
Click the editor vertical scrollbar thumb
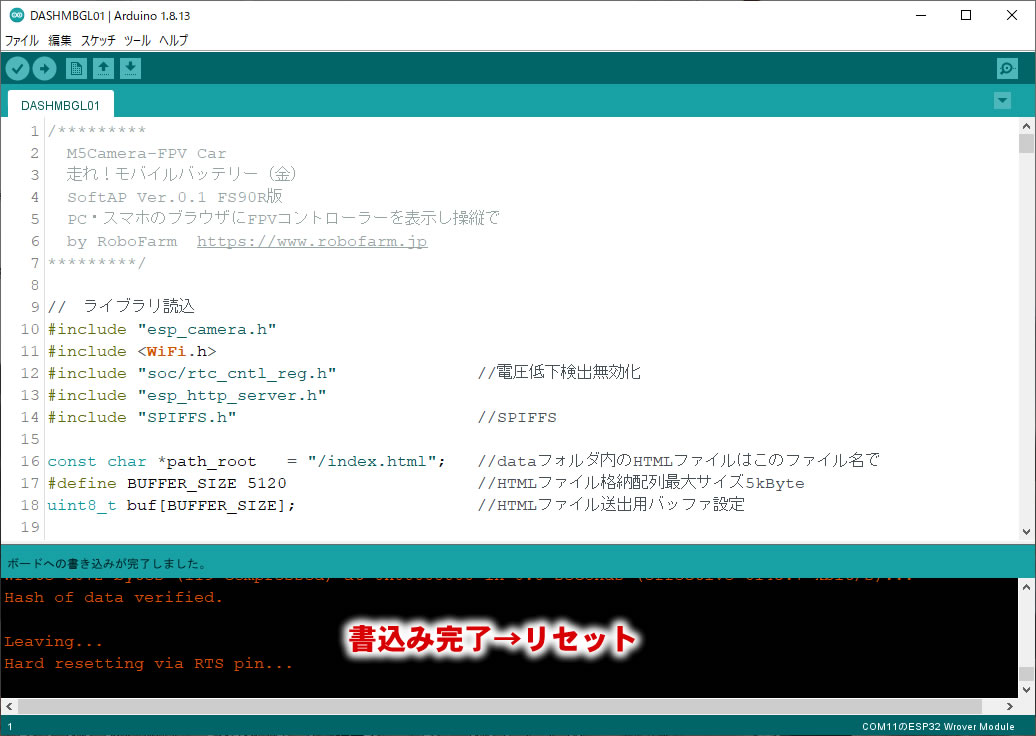pos(1026,143)
